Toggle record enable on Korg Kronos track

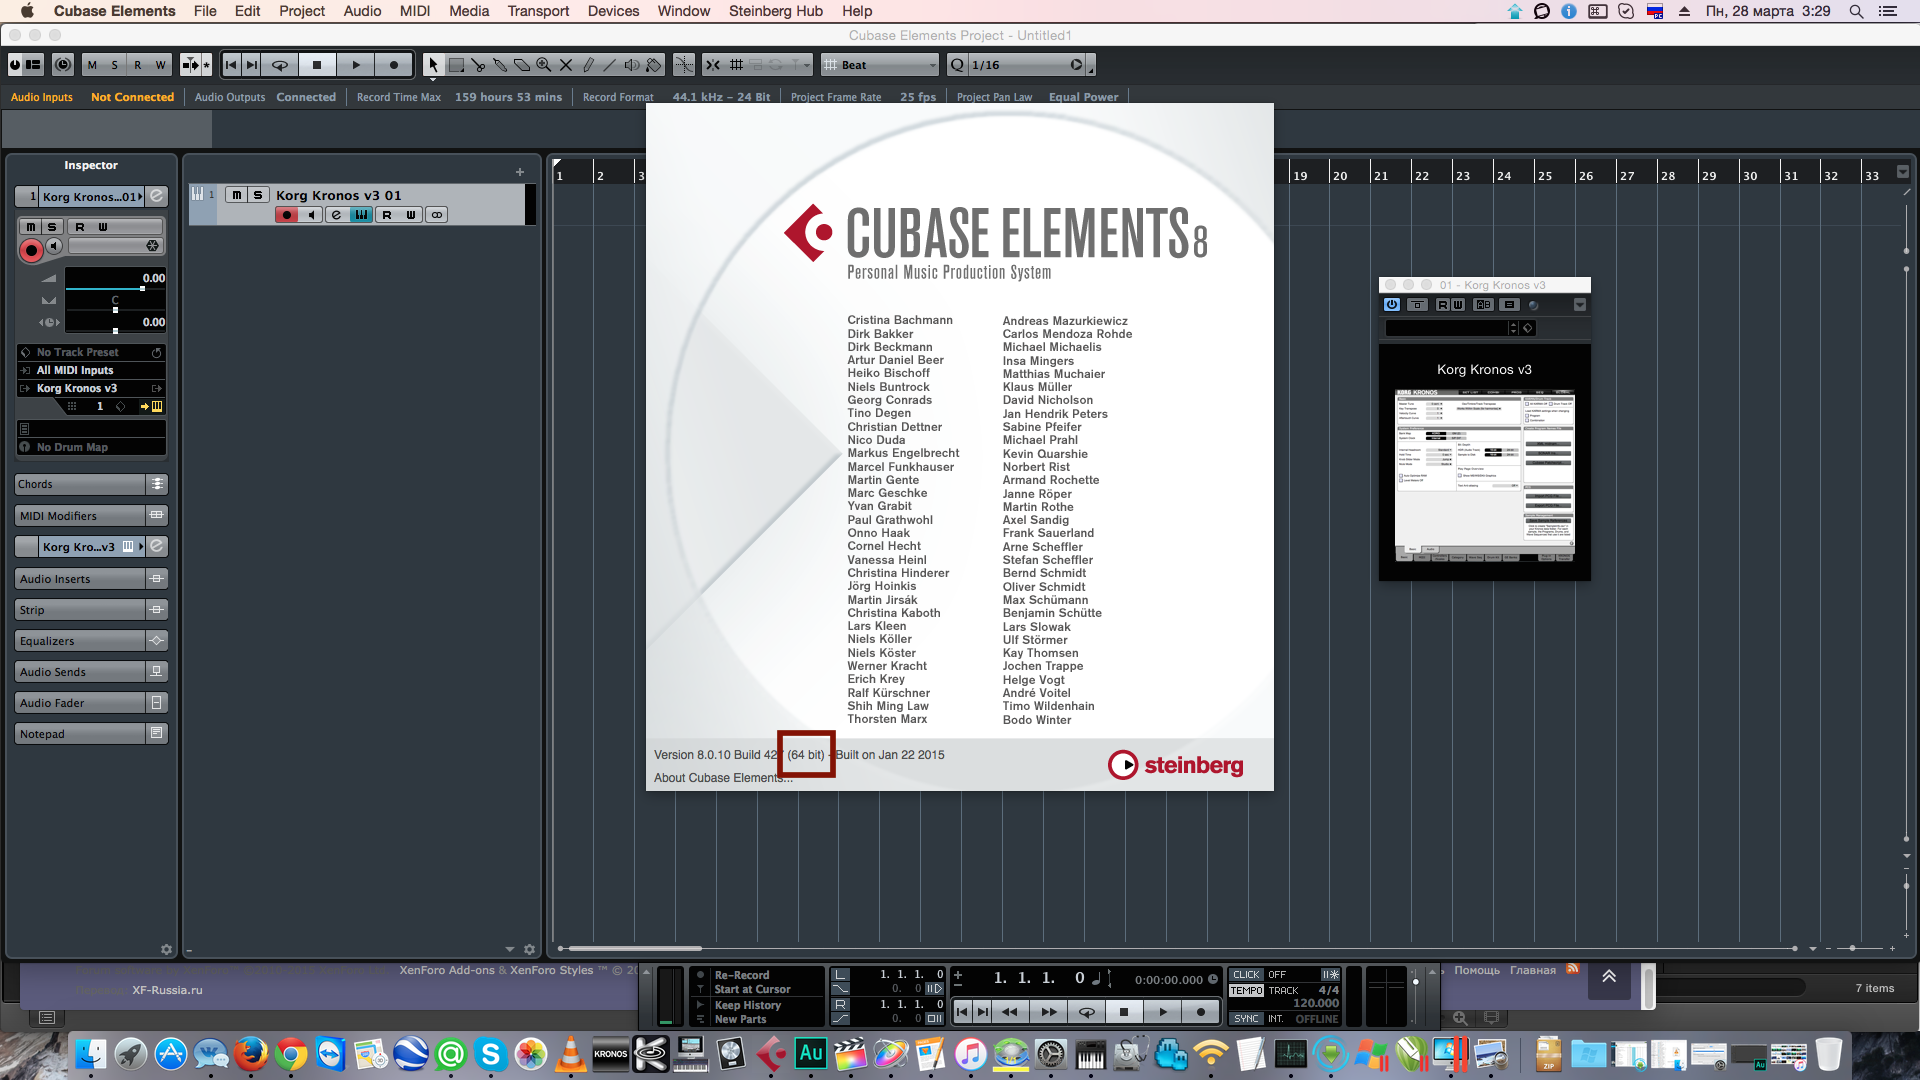287,215
